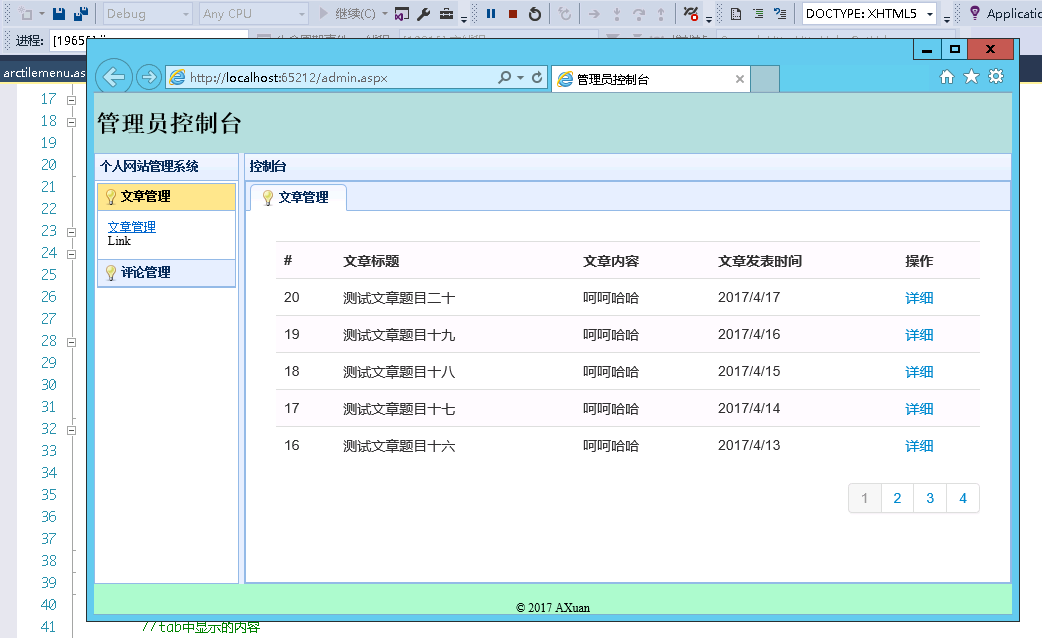
Task: Click the toolbox icon in Visual Studio toolbar
Action: pyautogui.click(x=447, y=13)
